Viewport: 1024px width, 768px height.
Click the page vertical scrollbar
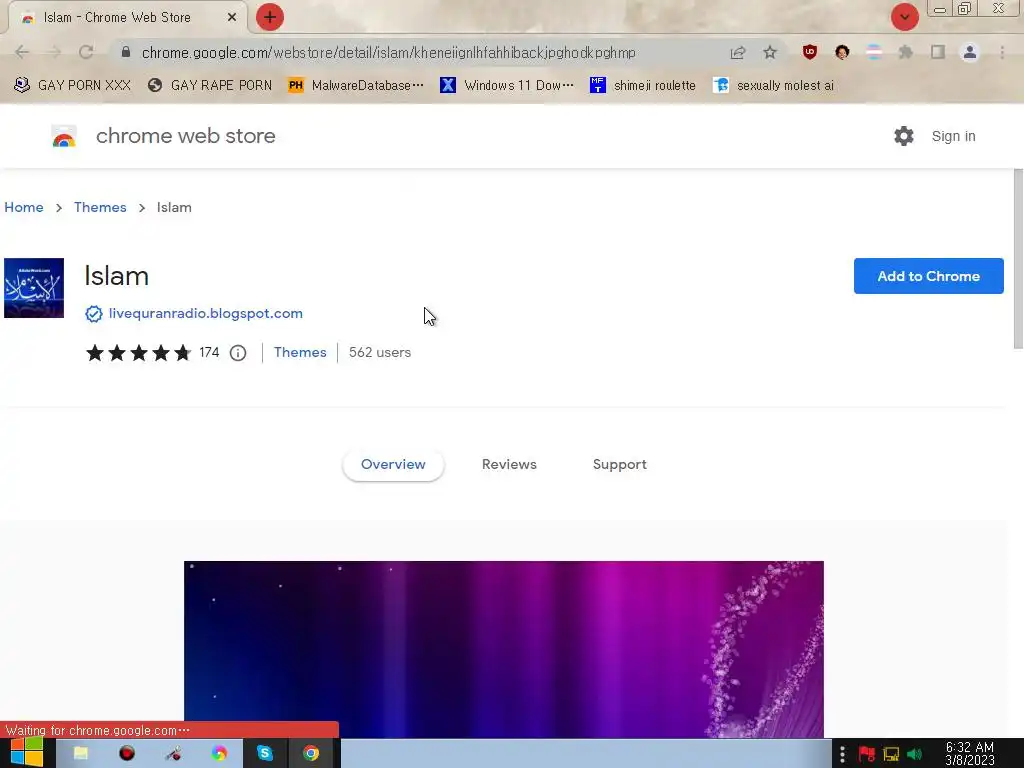coord(1018,259)
